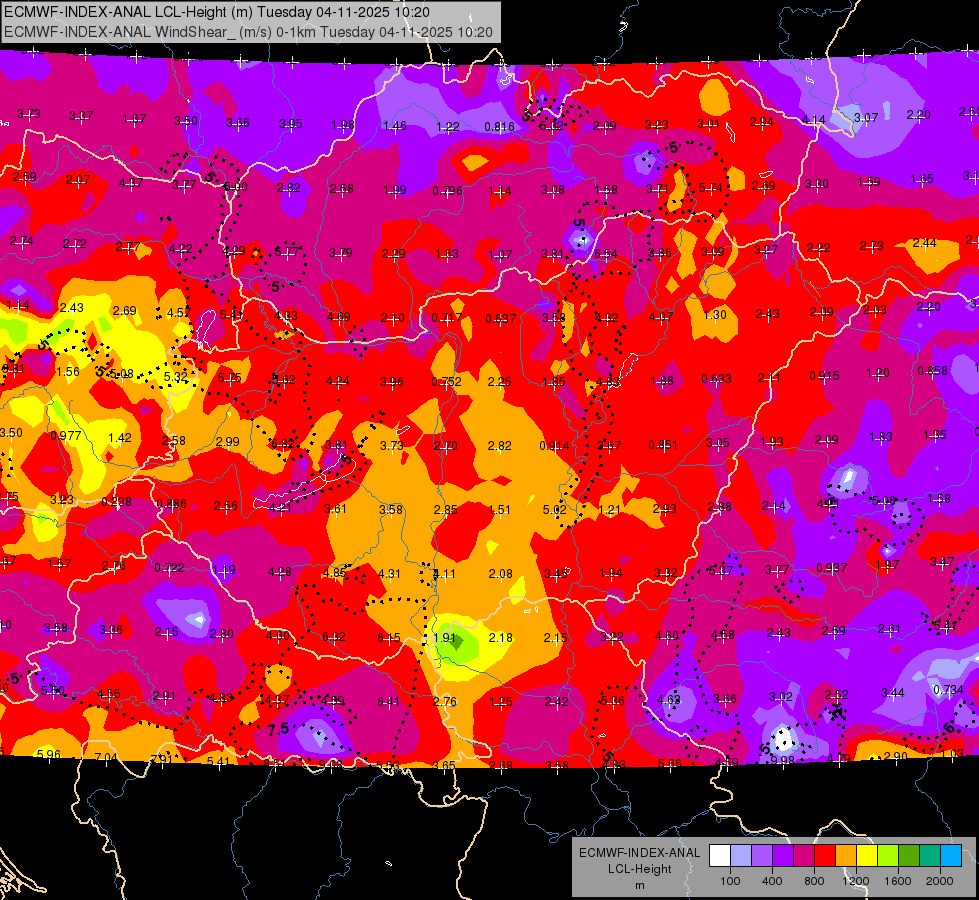Click the 5.75 grid point value
979x900 pixels.
[229, 378]
